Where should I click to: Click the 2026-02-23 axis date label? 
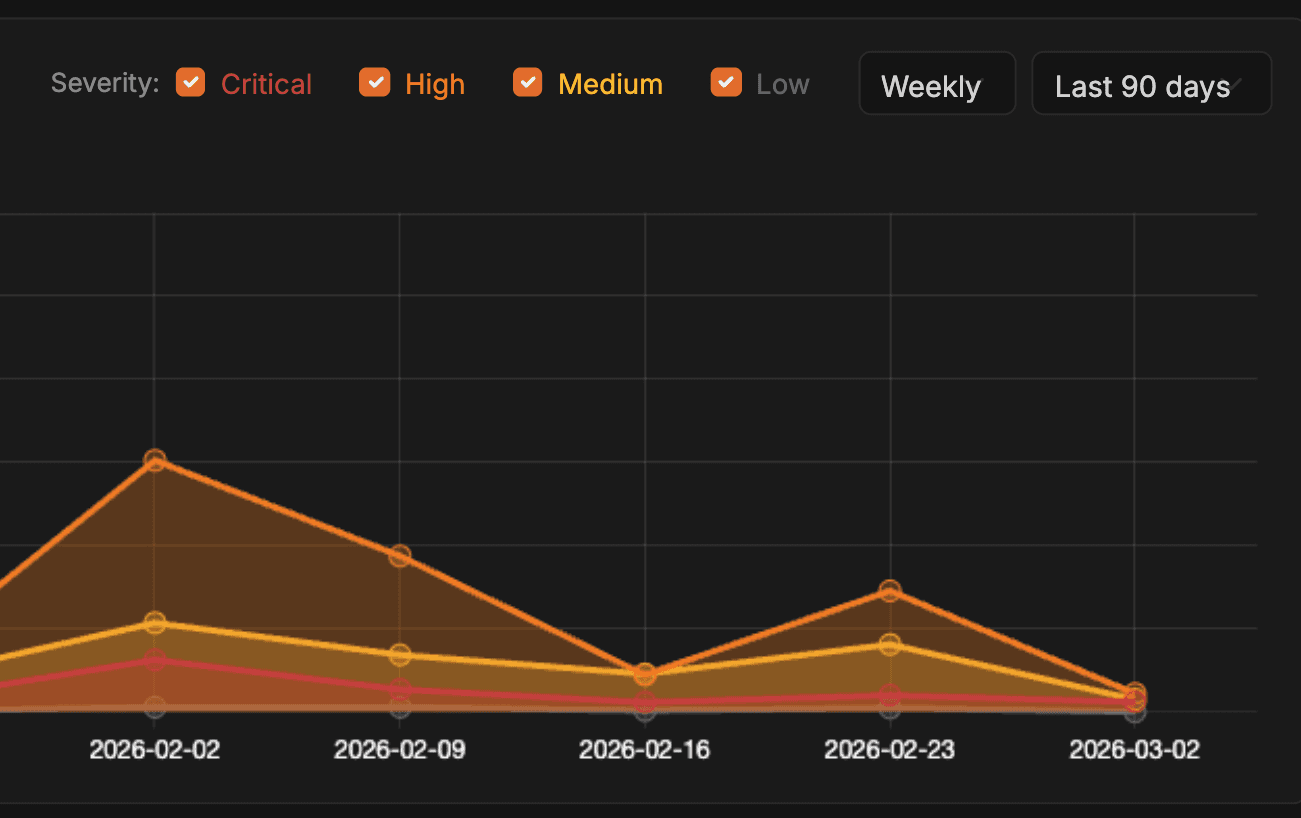click(x=890, y=750)
